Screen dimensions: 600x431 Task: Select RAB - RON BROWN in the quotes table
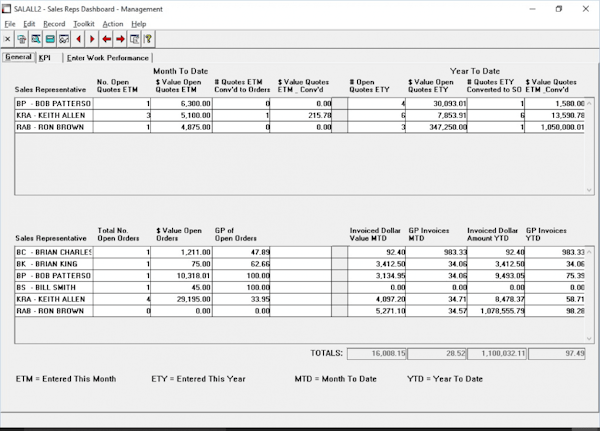[54, 127]
